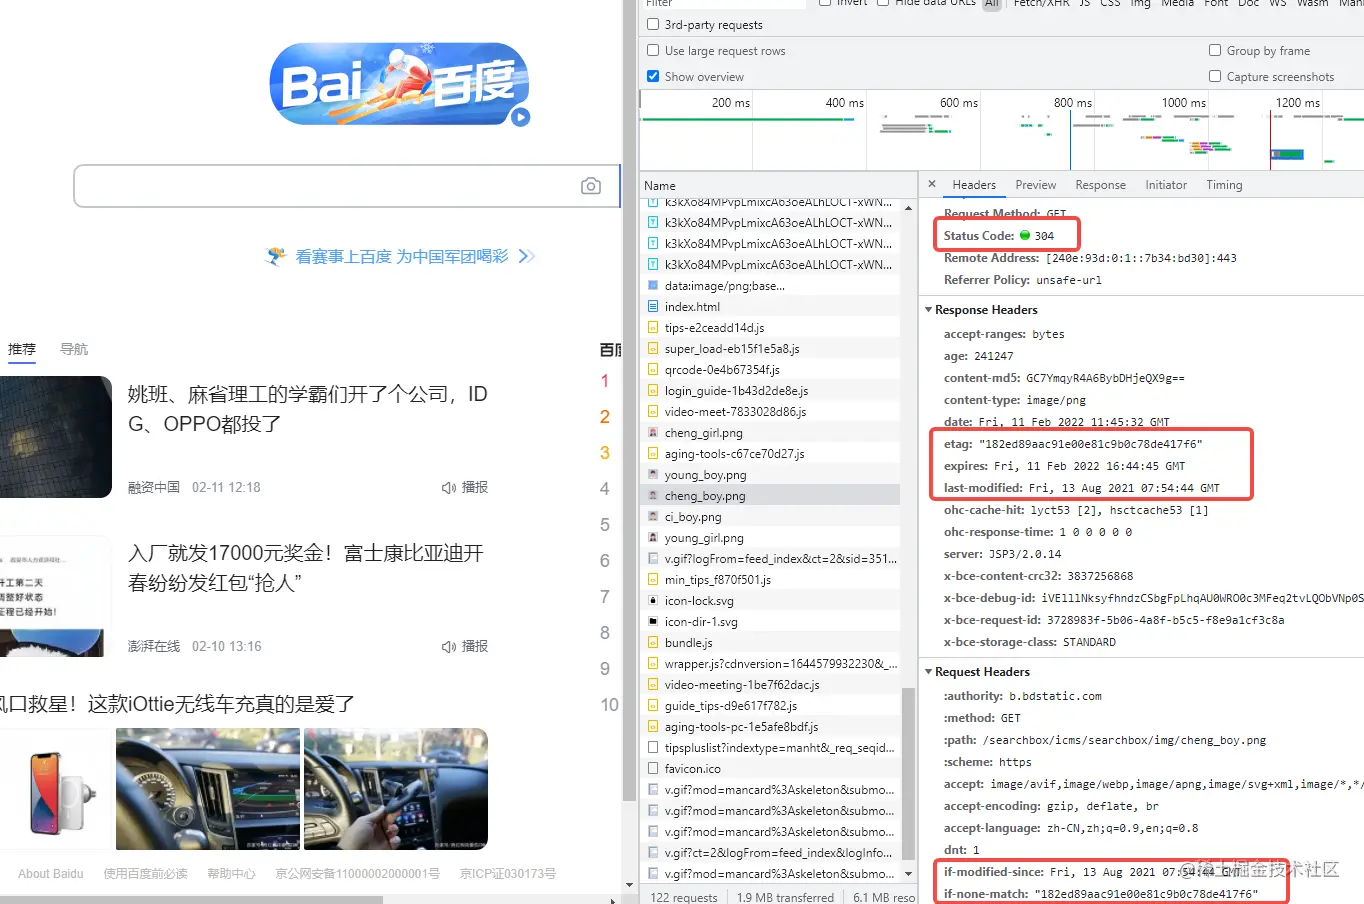Switch to the Preview tab
The height and width of the screenshot is (904, 1364).
pos(1036,185)
